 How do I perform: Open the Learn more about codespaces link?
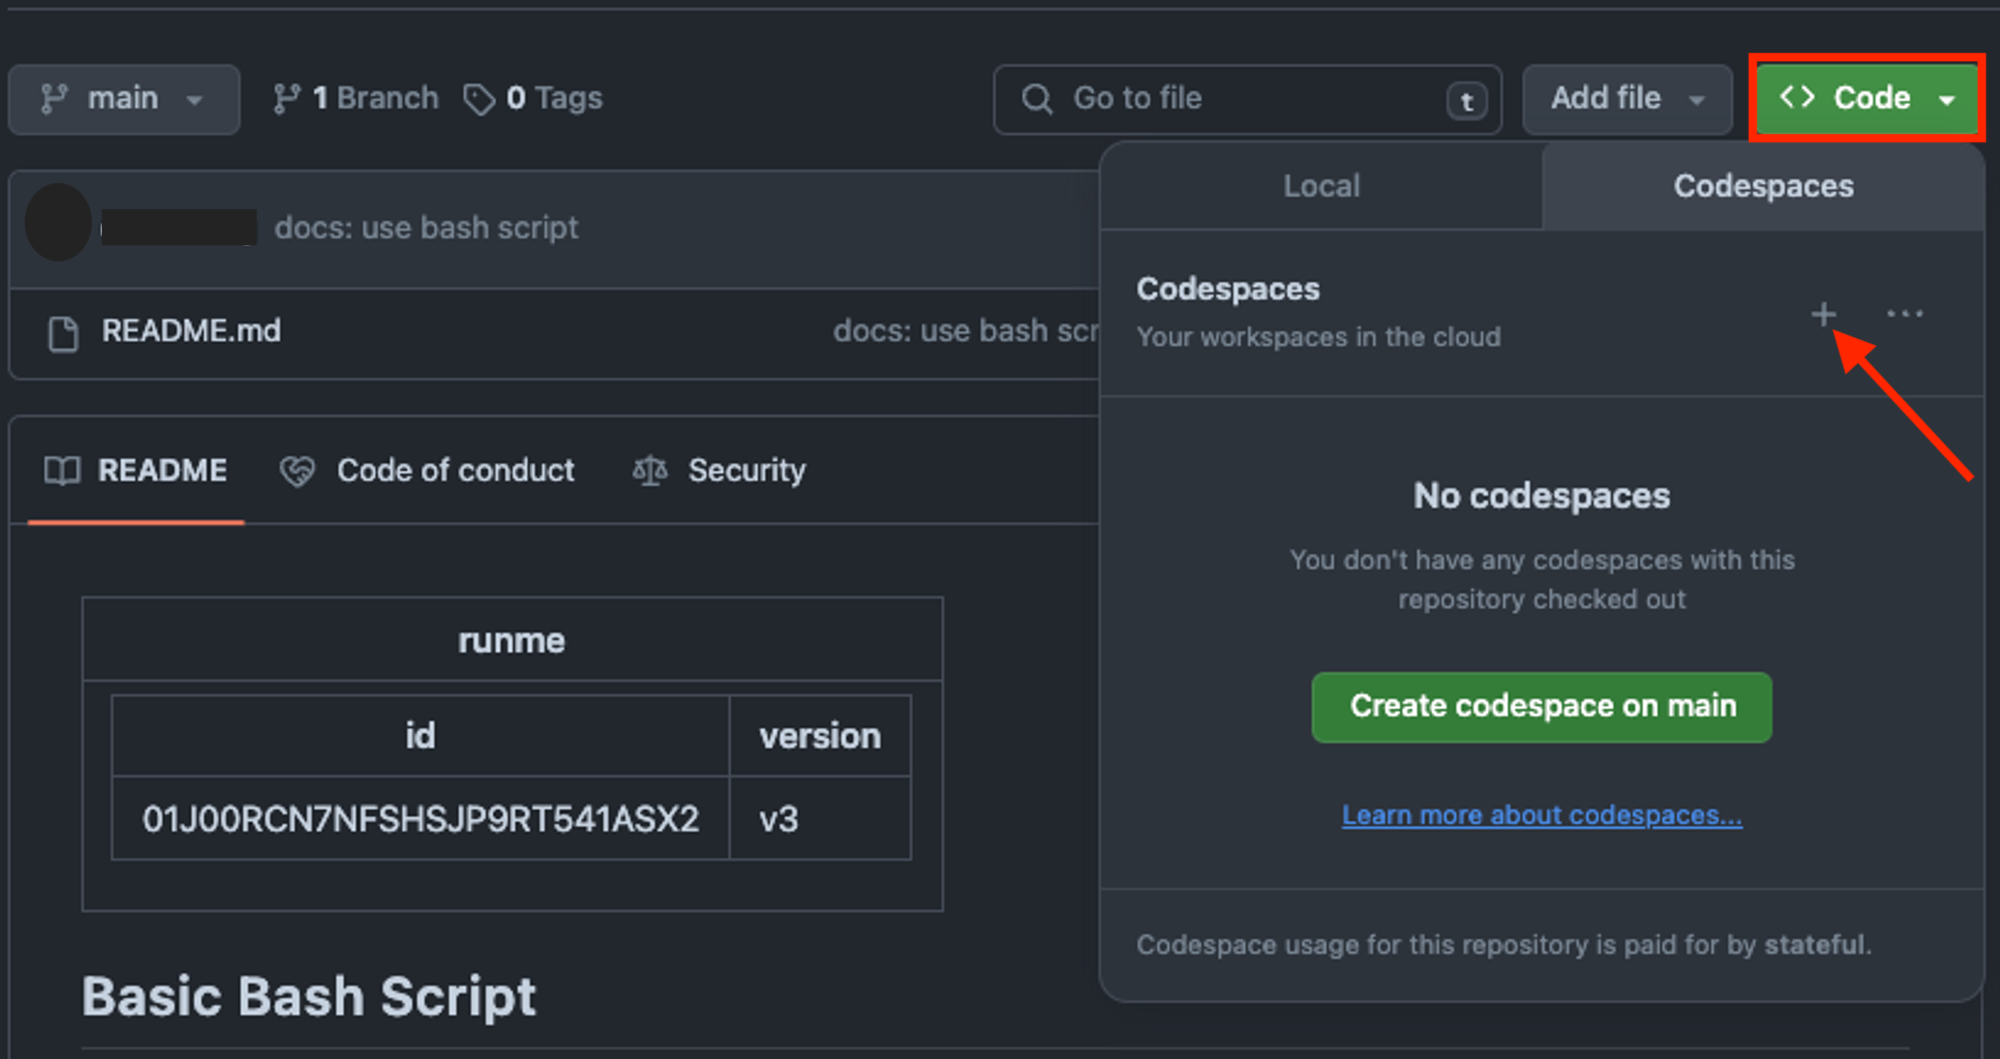point(1540,815)
